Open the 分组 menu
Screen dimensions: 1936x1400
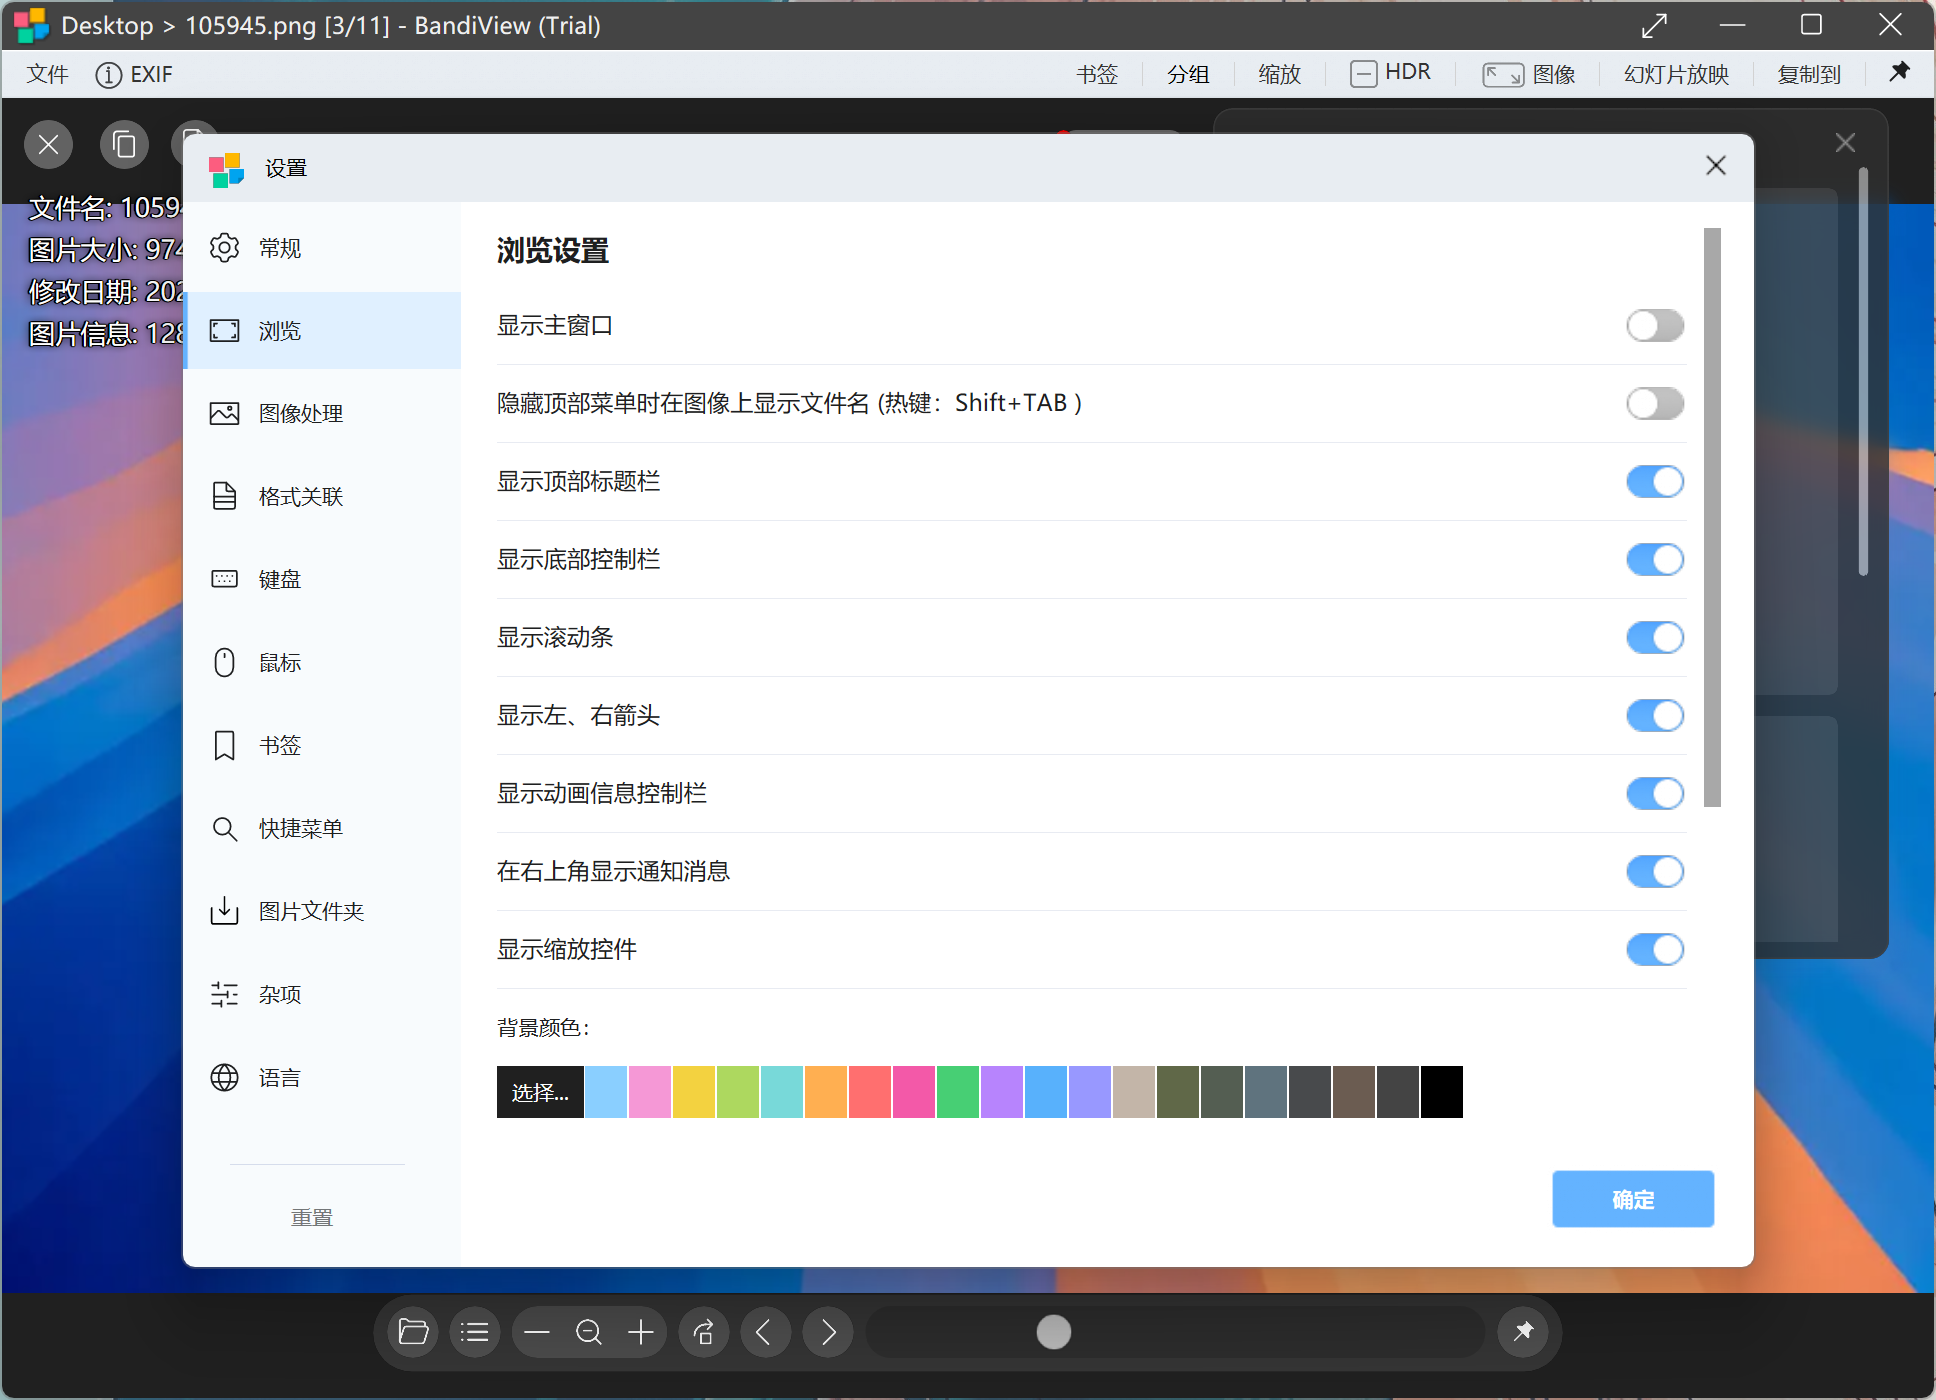pos(1188,74)
